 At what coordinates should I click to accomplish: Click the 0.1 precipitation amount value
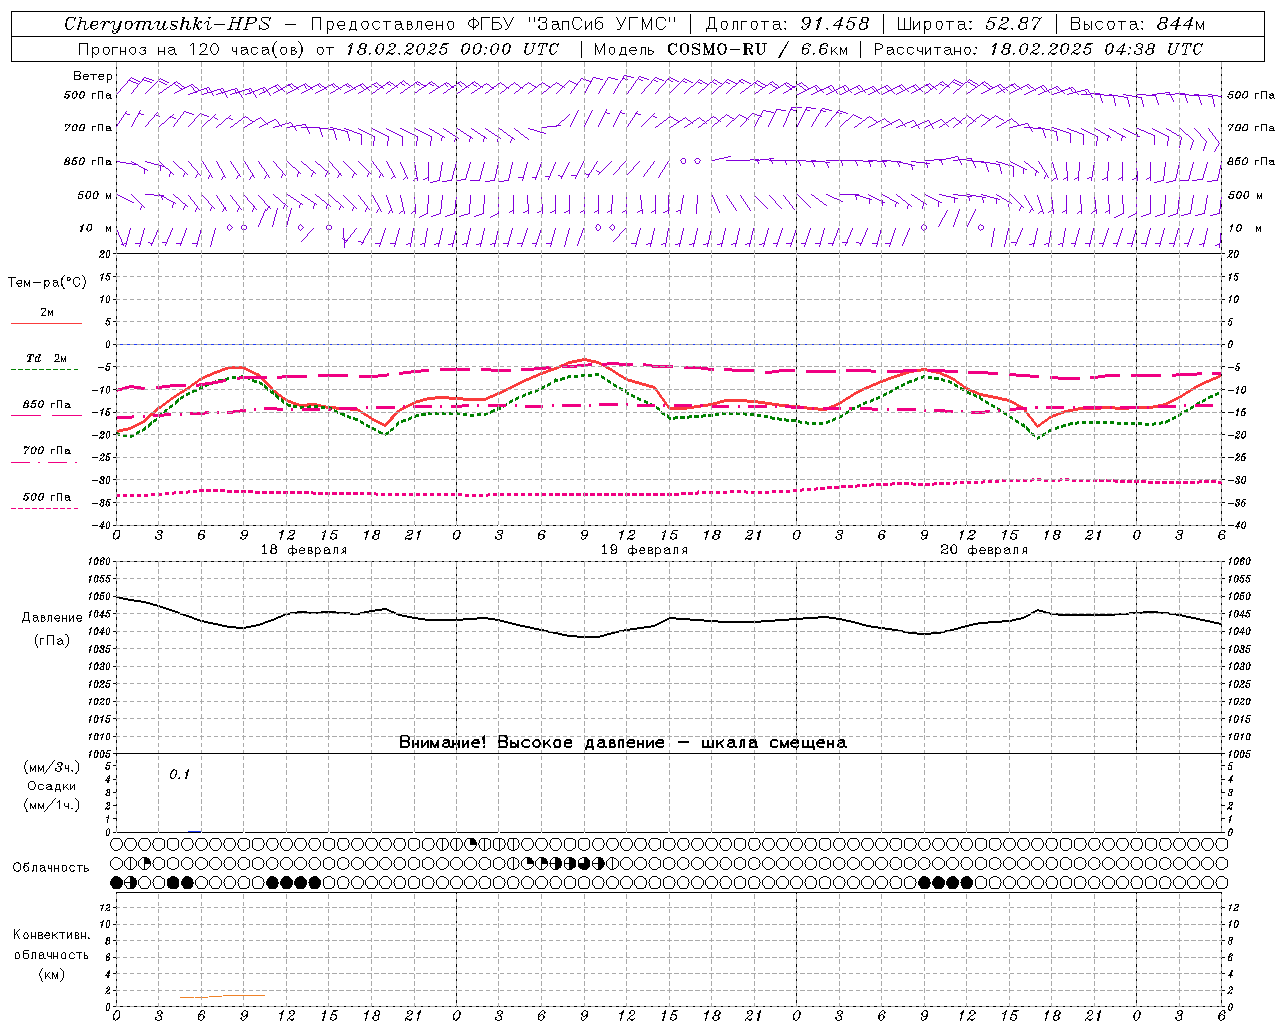(179, 774)
